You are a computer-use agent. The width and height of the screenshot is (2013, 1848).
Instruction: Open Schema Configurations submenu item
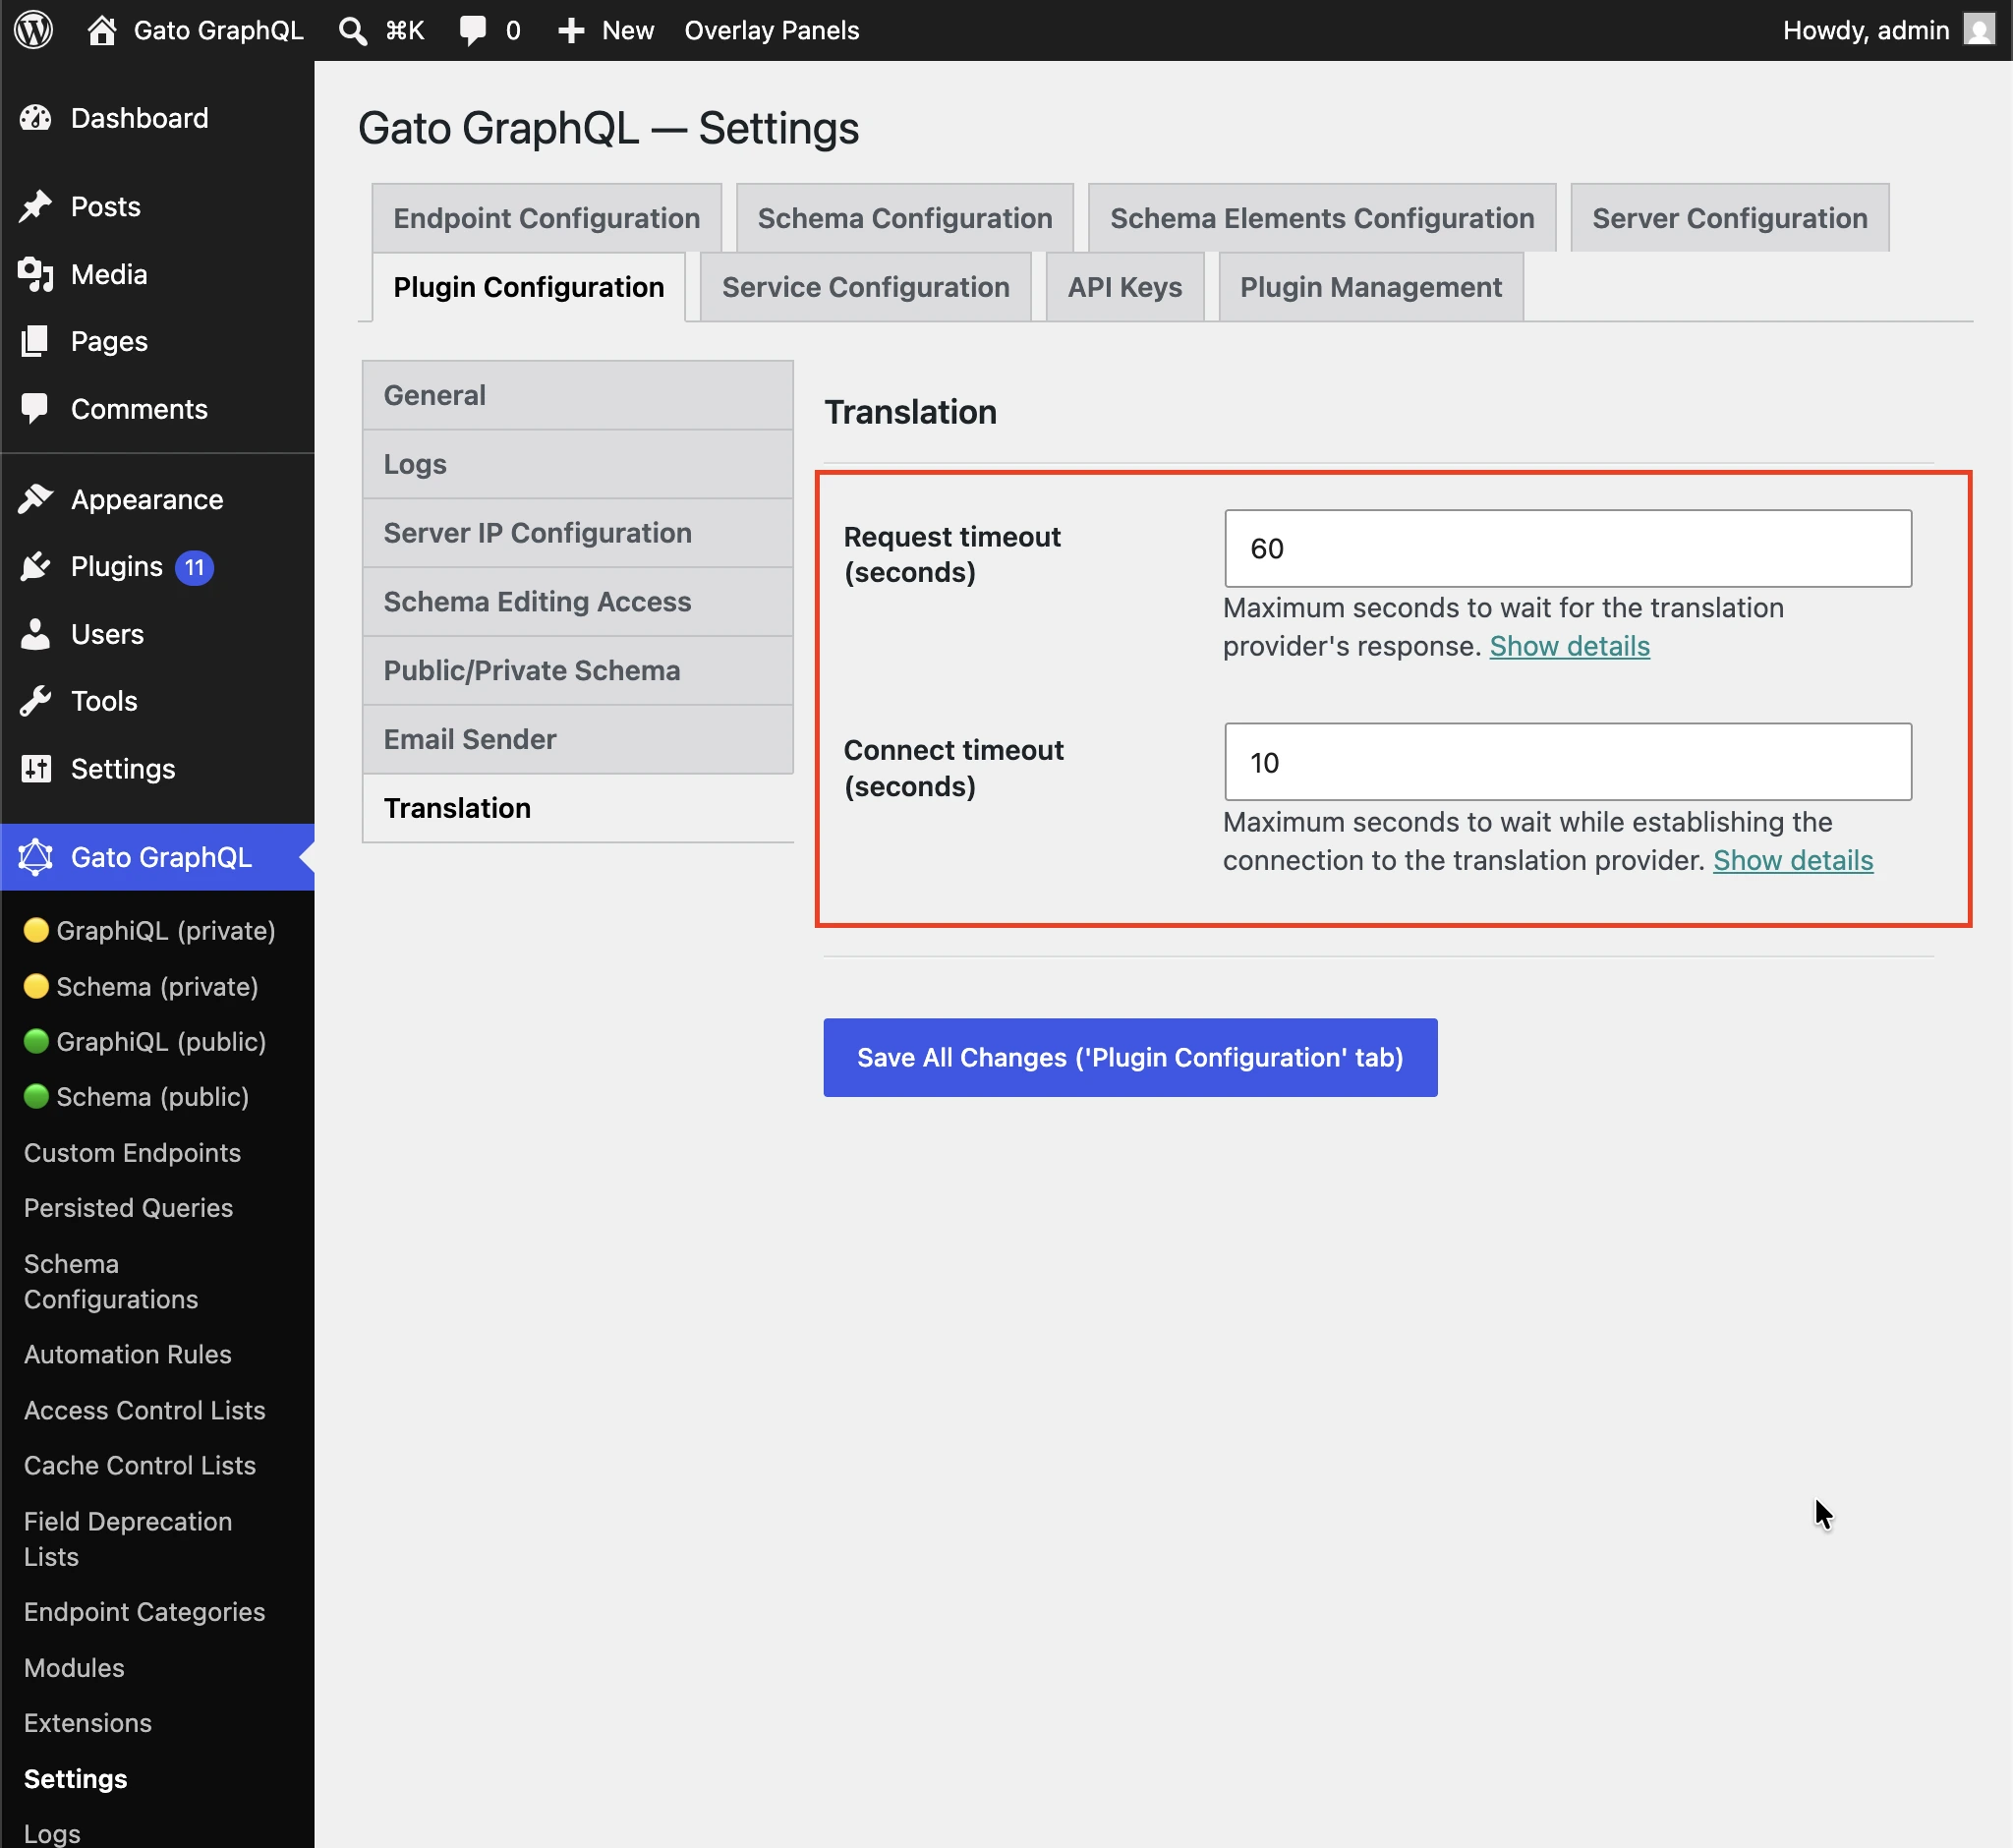click(x=111, y=1281)
